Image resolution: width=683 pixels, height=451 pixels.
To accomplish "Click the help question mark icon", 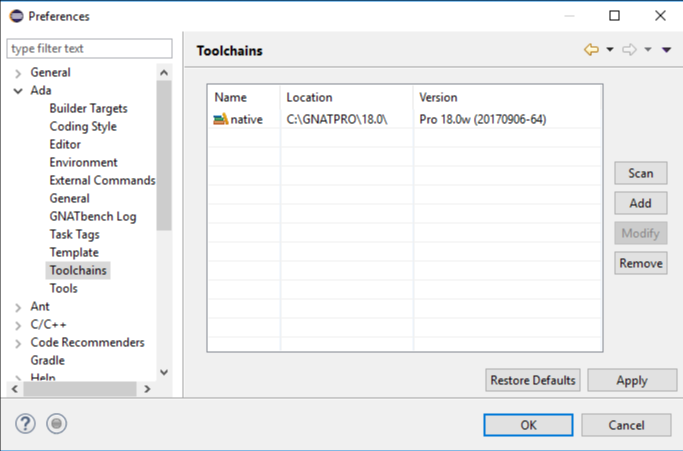I will pyautogui.click(x=25, y=424).
